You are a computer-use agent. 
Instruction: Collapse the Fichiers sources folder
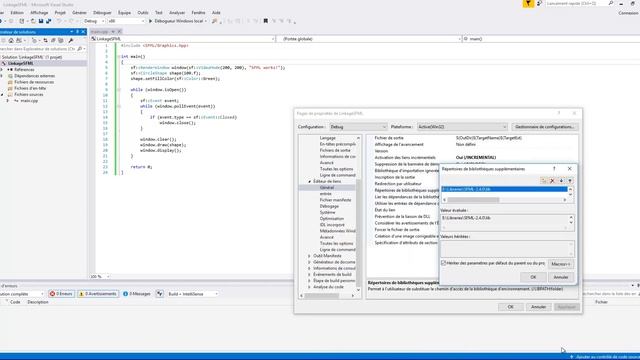tap(2, 95)
